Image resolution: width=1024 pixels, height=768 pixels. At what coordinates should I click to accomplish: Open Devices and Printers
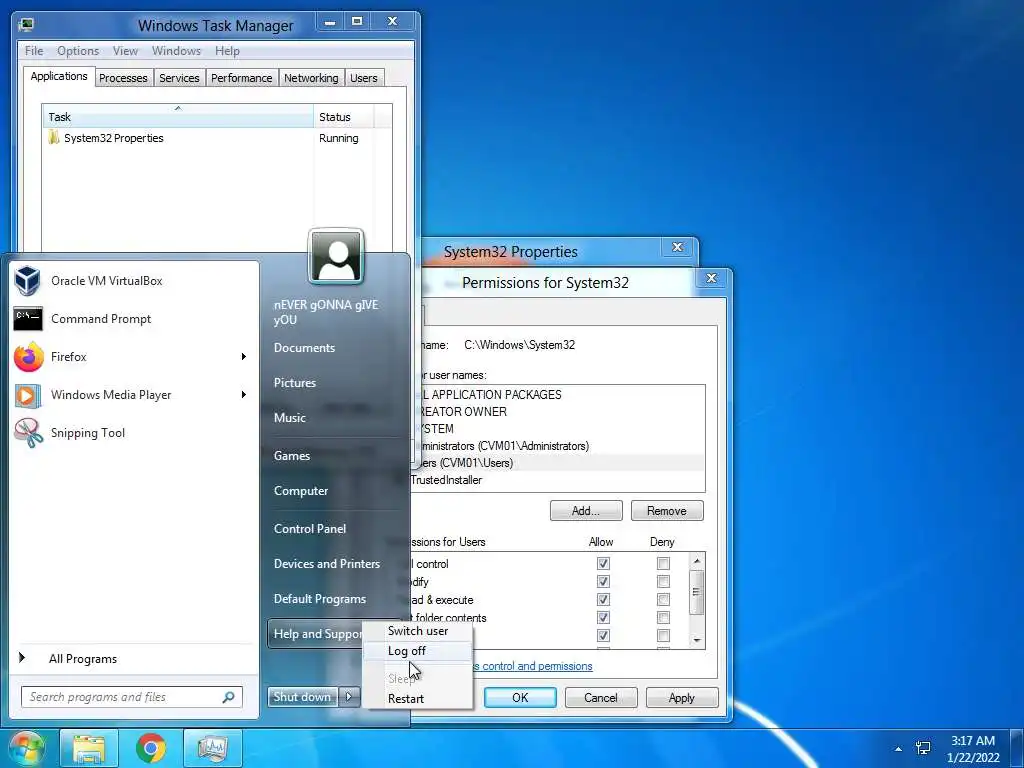(x=327, y=564)
